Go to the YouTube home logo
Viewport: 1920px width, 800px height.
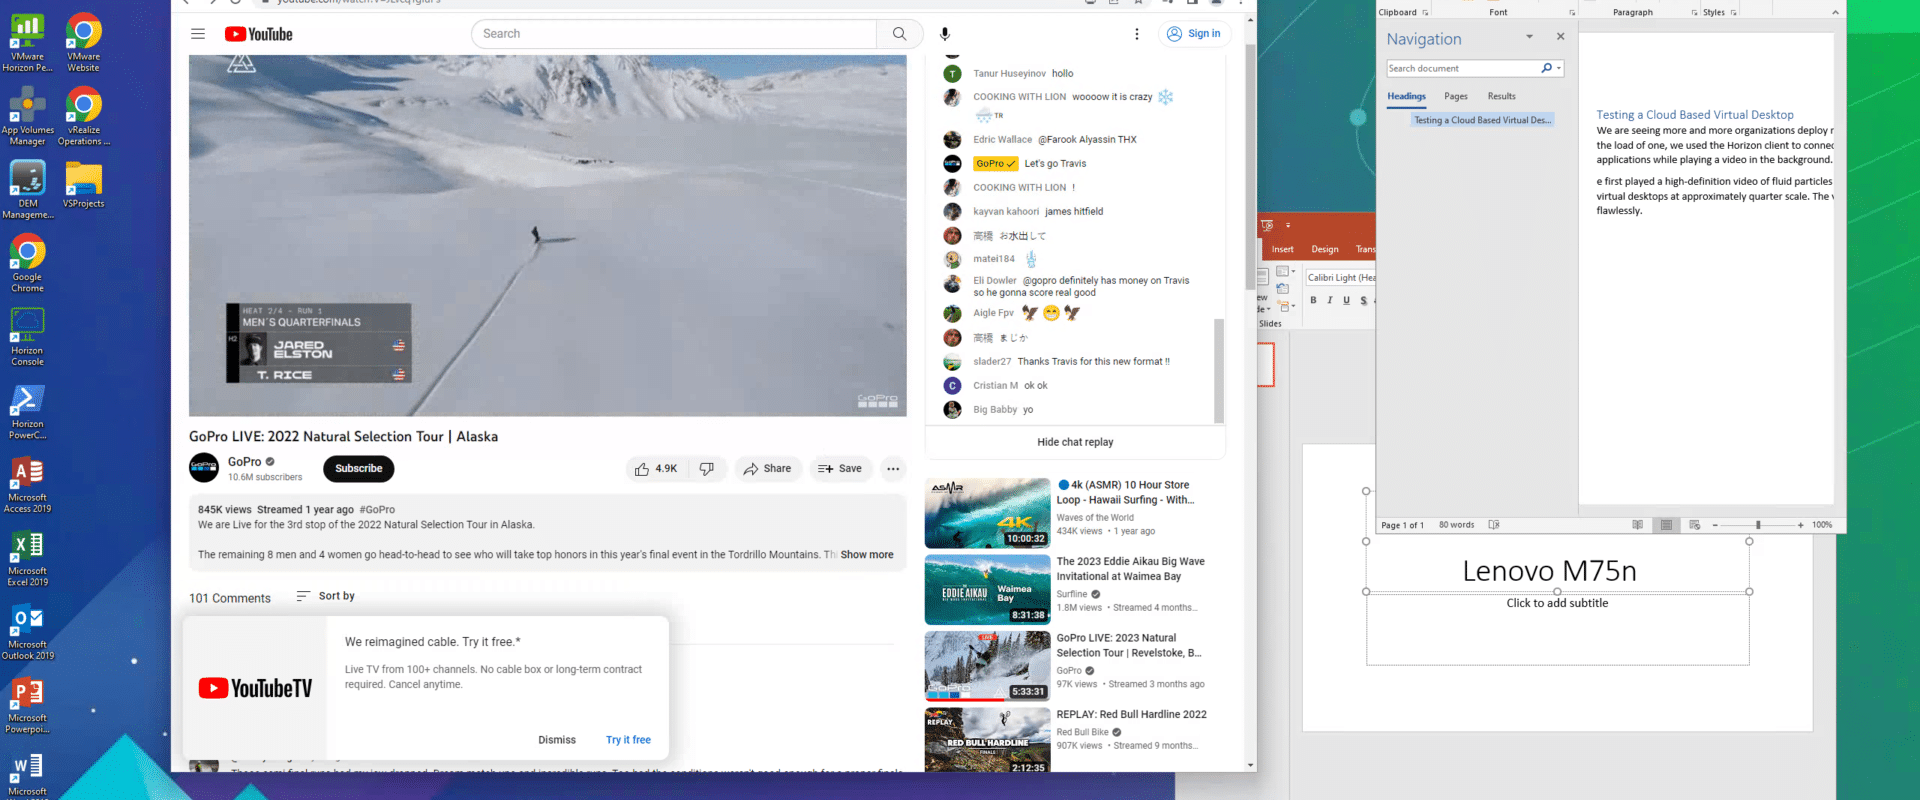pos(259,34)
